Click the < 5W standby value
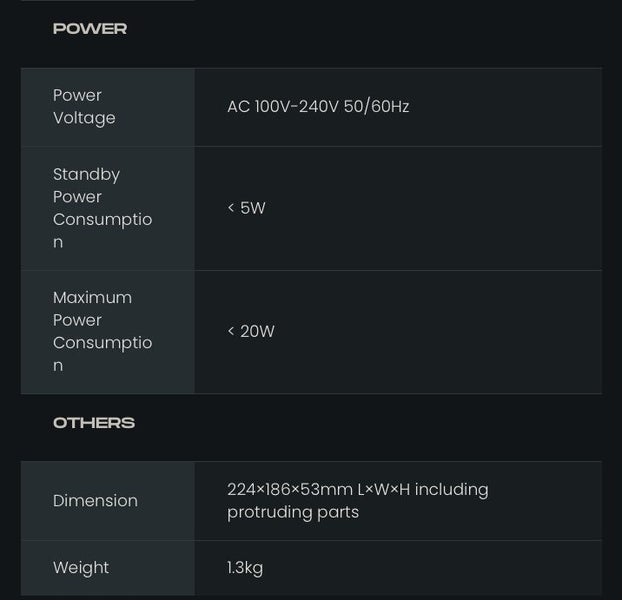The height and width of the screenshot is (600, 622). click(246, 208)
